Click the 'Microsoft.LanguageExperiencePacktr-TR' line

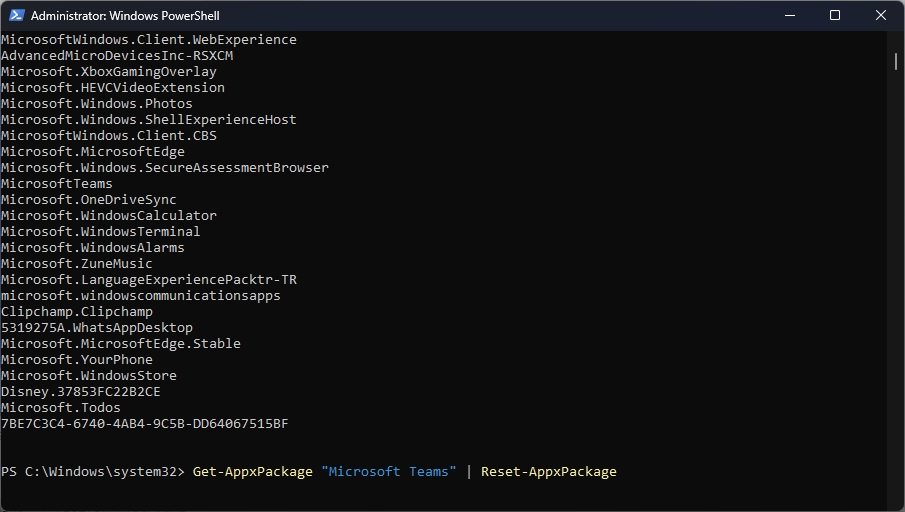[x=149, y=280]
